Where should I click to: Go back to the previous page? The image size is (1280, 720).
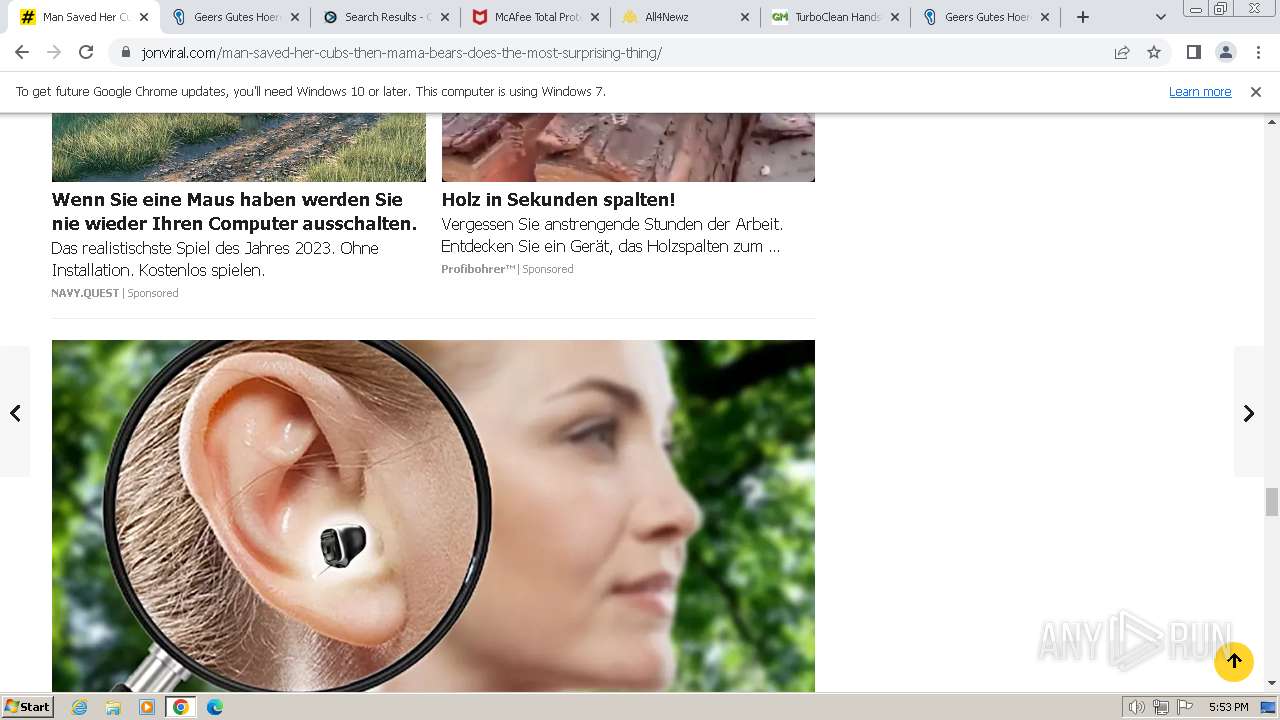click(22, 53)
